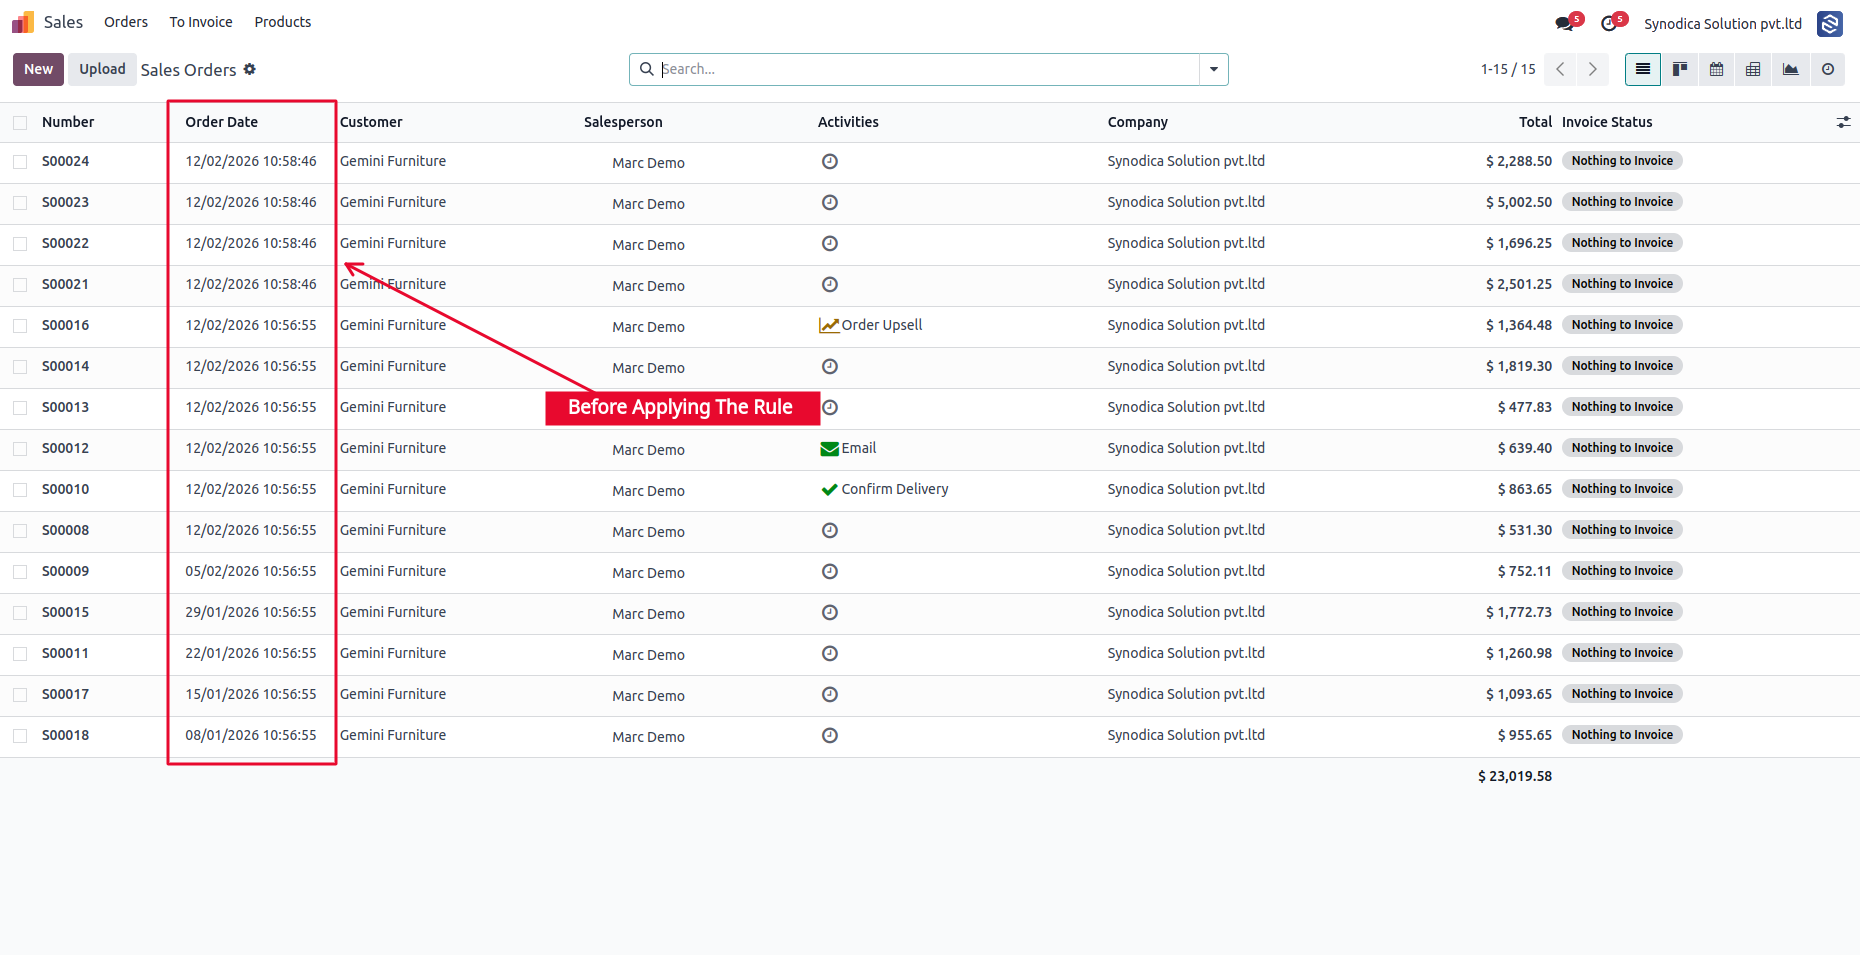Screen dimensions: 1860x955
Task: Open the Activity view clock icon
Action: pyautogui.click(x=1828, y=69)
